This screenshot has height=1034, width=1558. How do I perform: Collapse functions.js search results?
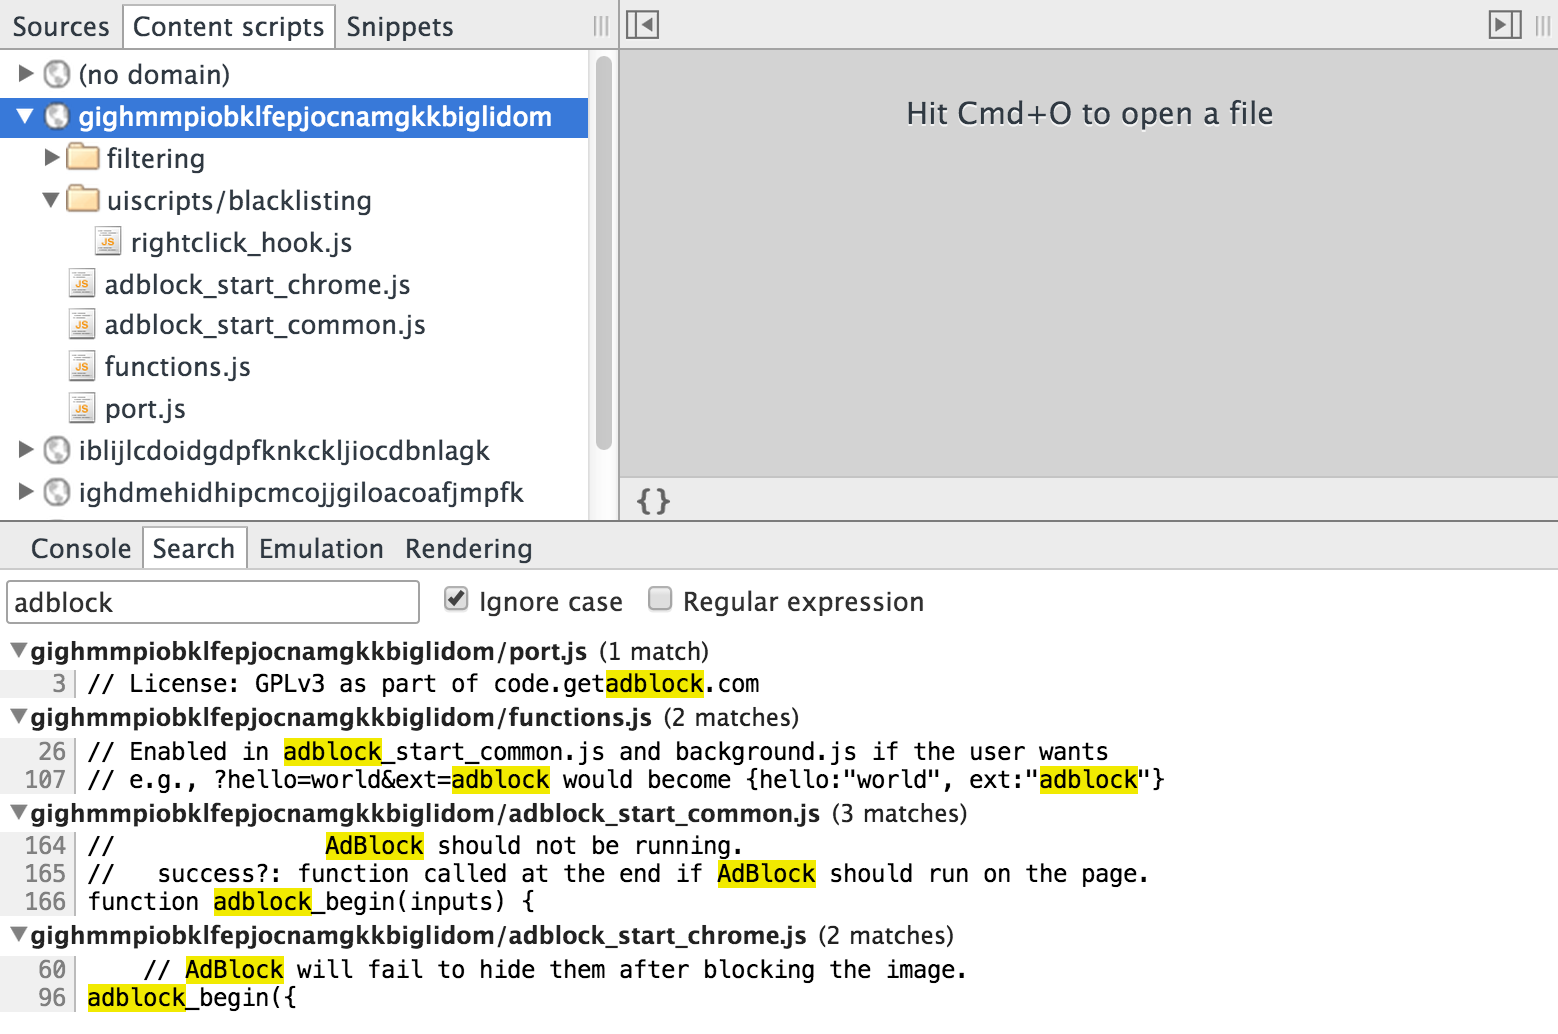coord(18,717)
